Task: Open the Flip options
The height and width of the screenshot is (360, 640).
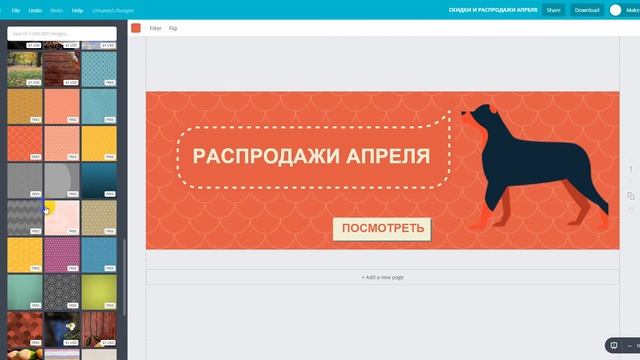Action: [173, 28]
